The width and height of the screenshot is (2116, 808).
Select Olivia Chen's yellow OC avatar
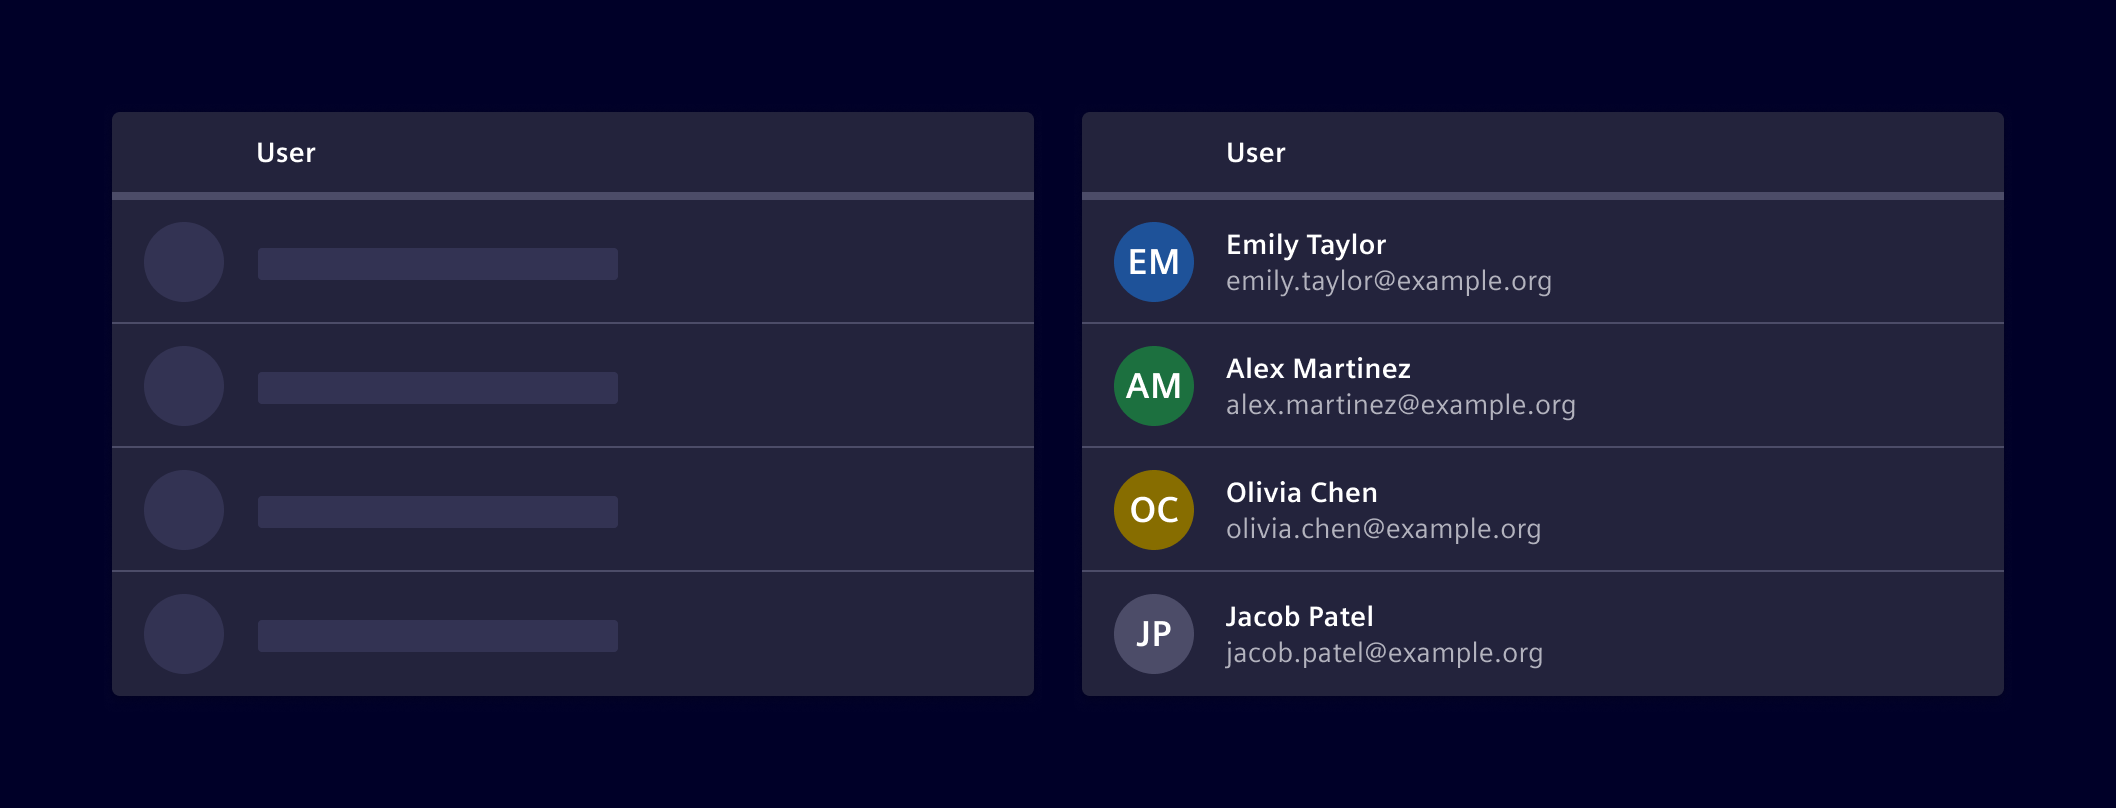click(1153, 510)
